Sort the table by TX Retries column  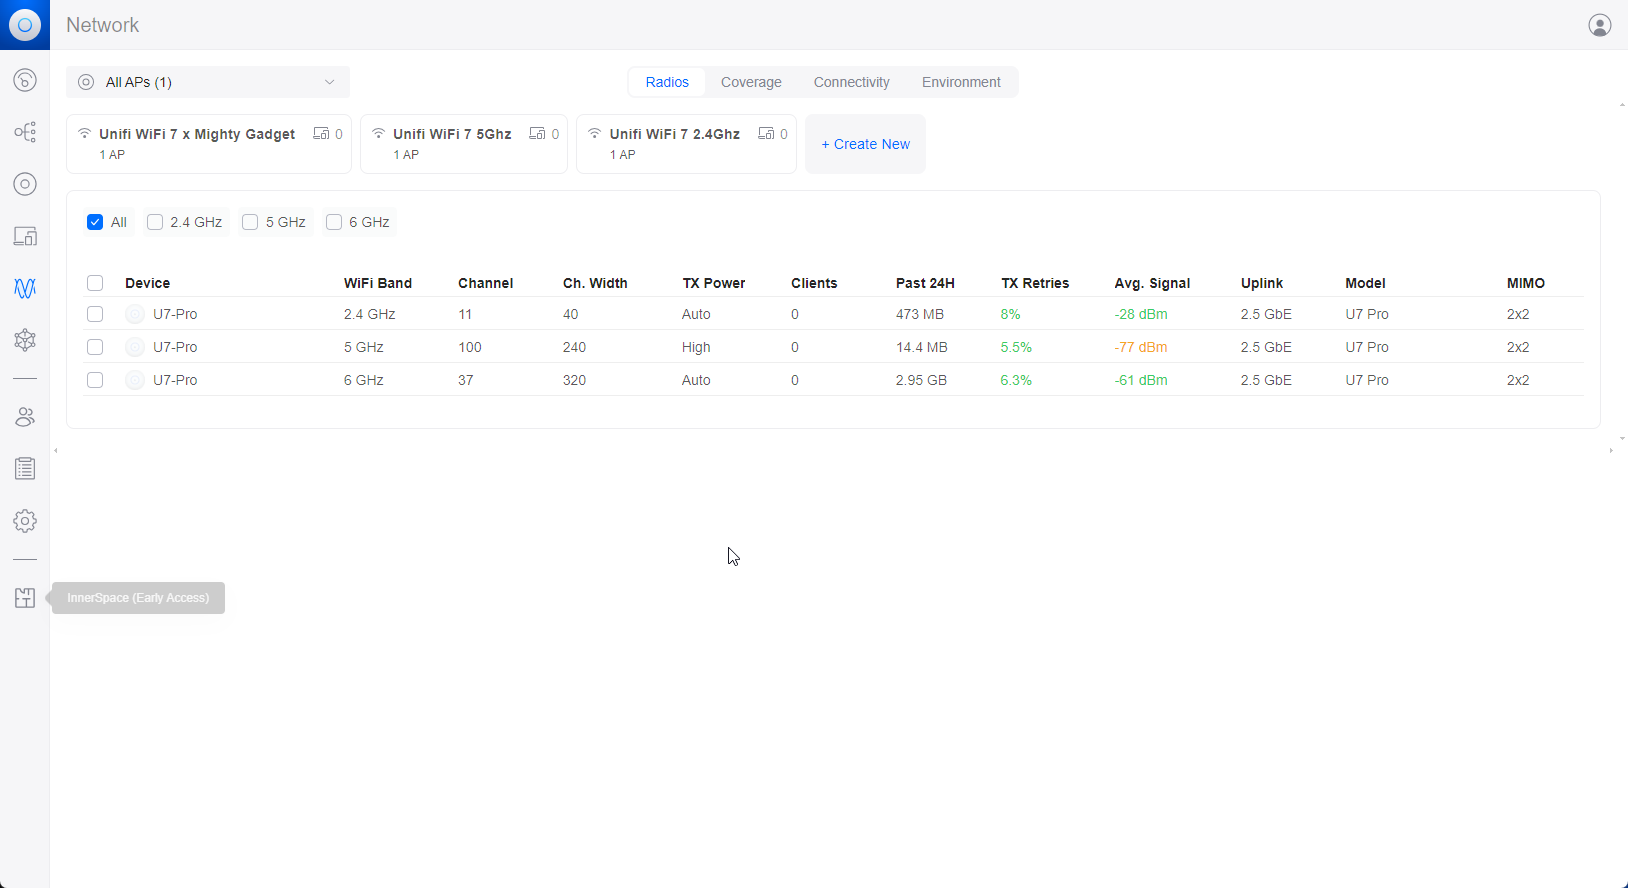point(1034,283)
